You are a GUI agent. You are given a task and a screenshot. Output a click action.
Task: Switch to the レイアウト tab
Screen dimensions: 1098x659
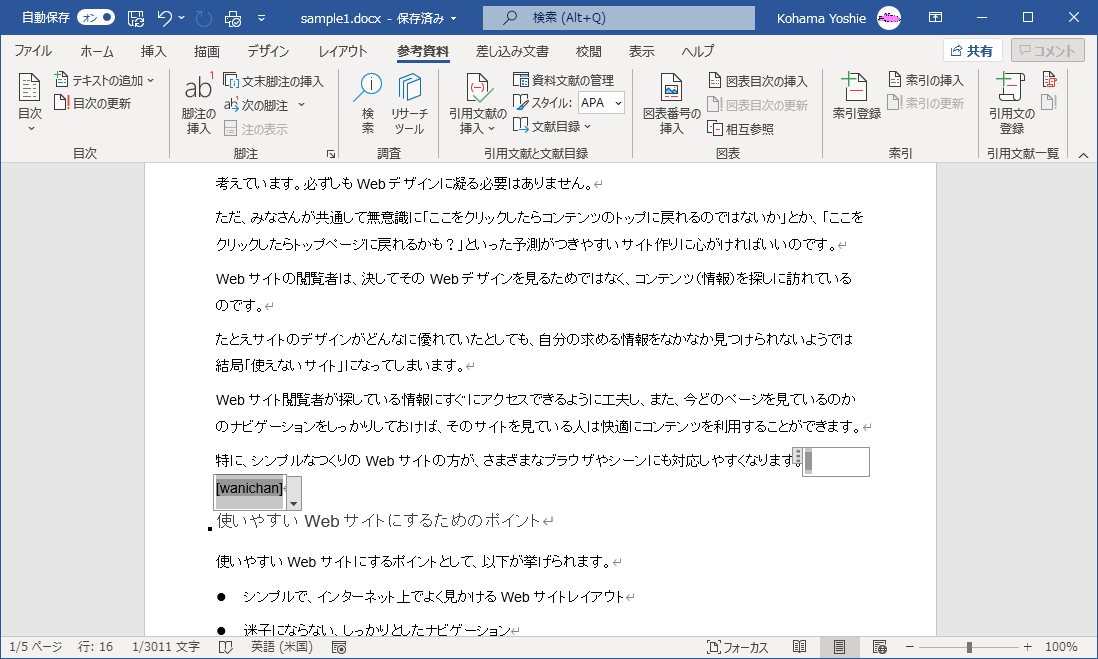tap(342, 51)
